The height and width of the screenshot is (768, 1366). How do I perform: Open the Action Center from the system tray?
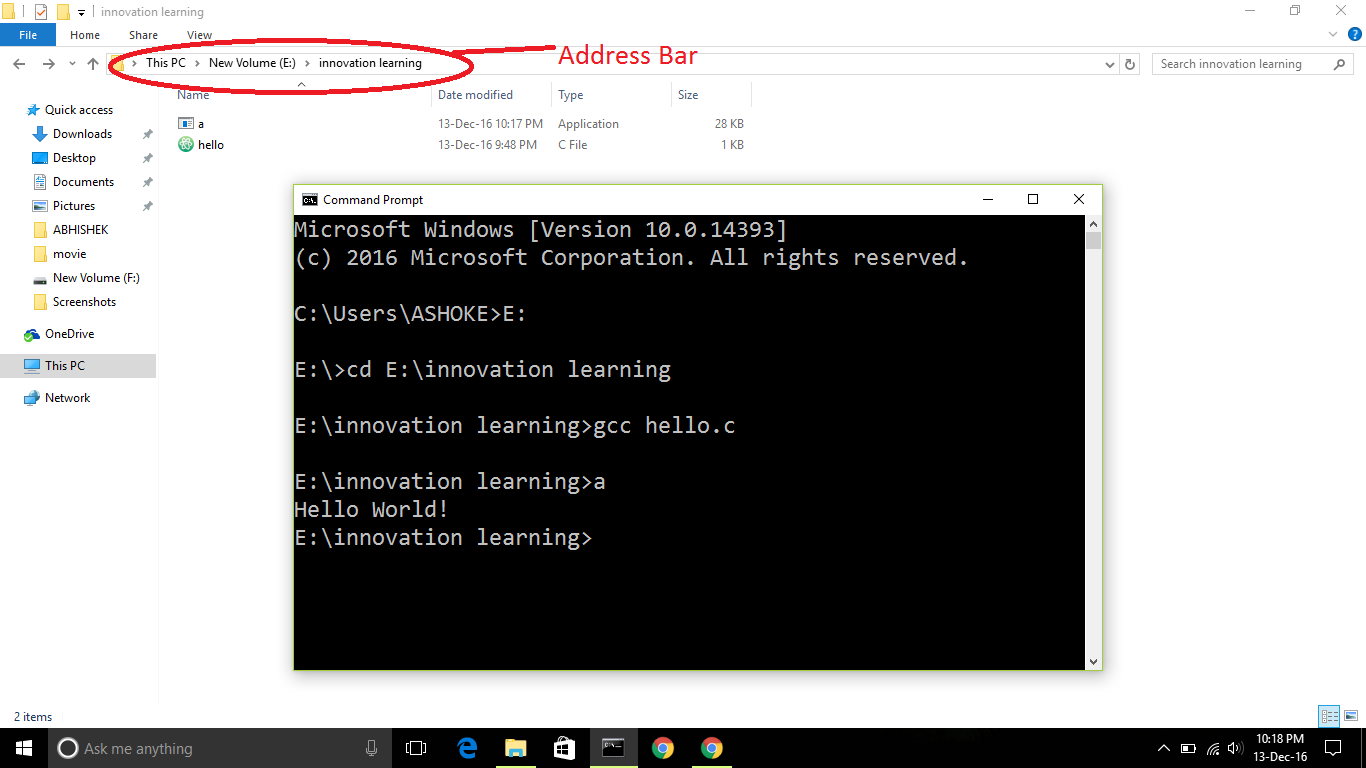tap(1333, 747)
